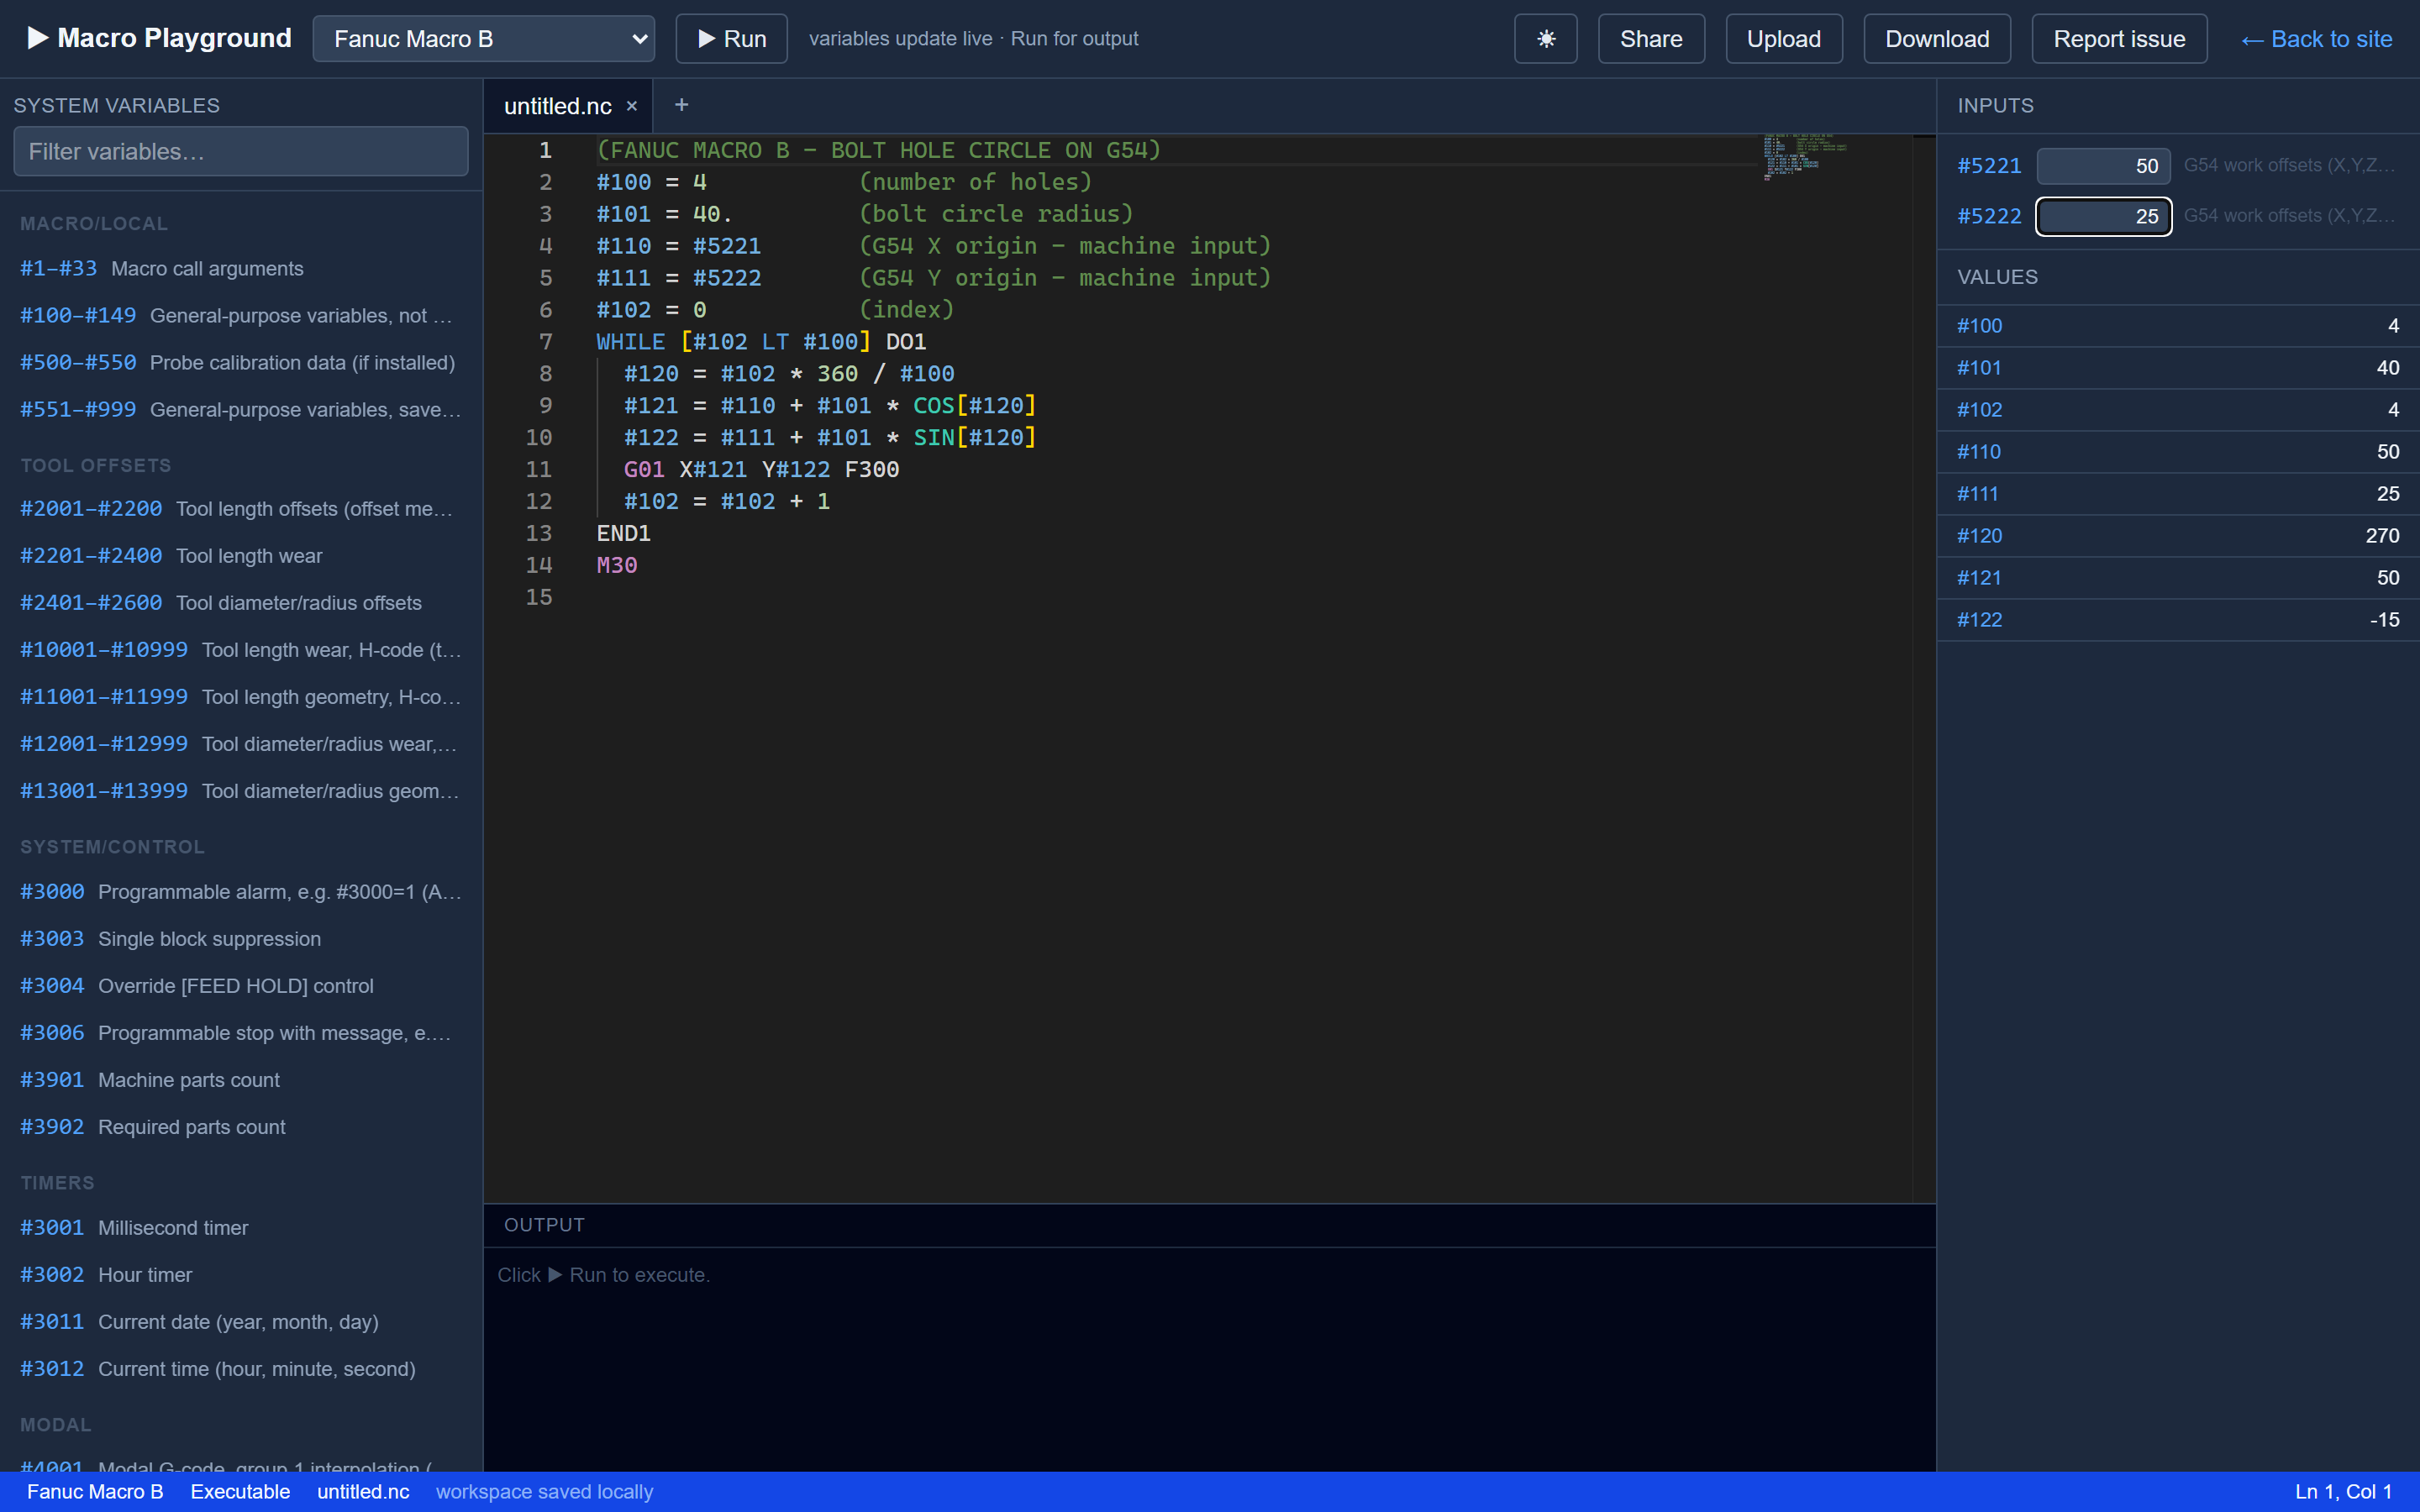The image size is (2420, 1512).
Task: Click Ln 1, Col 1 cursor position indicator
Action: [2343, 1492]
